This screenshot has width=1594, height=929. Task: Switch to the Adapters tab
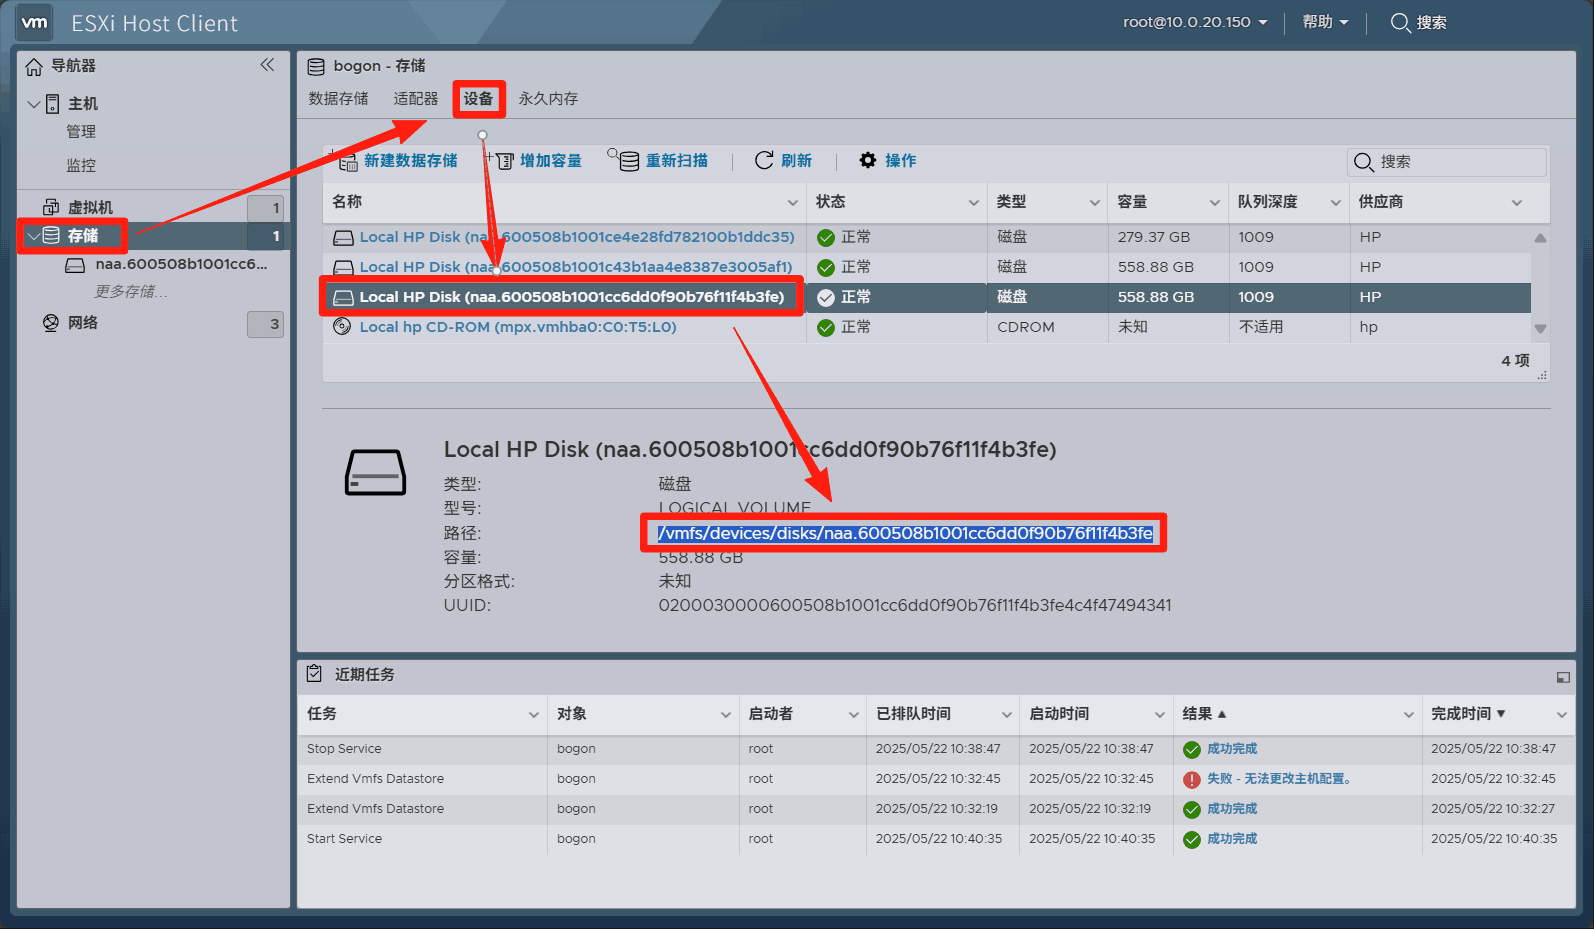tap(415, 99)
